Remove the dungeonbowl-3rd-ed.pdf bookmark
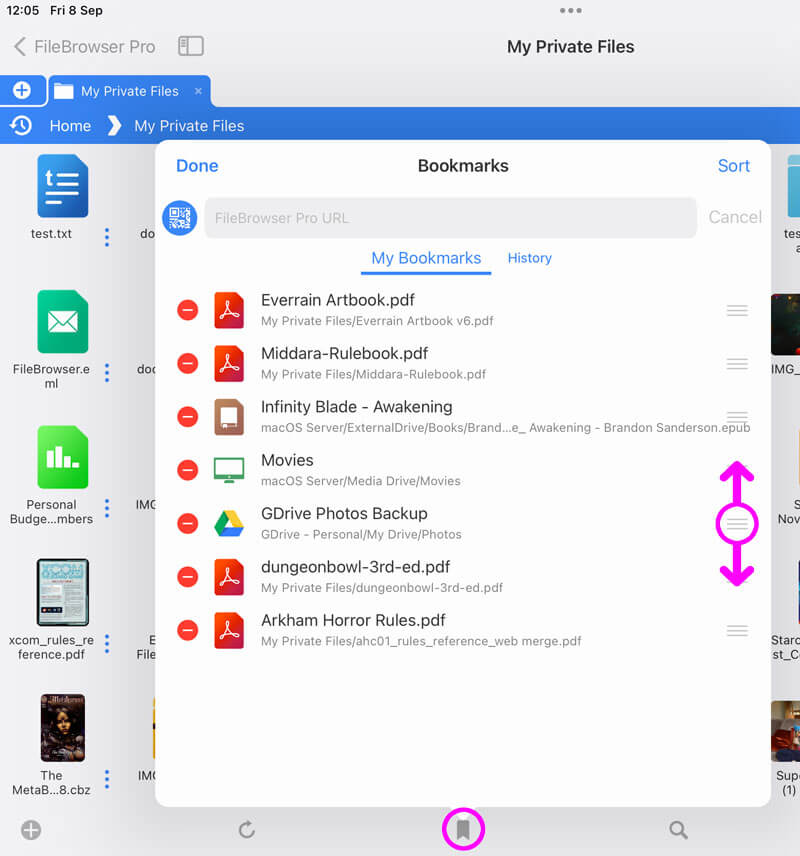Image resolution: width=800 pixels, height=856 pixels. pos(187,577)
